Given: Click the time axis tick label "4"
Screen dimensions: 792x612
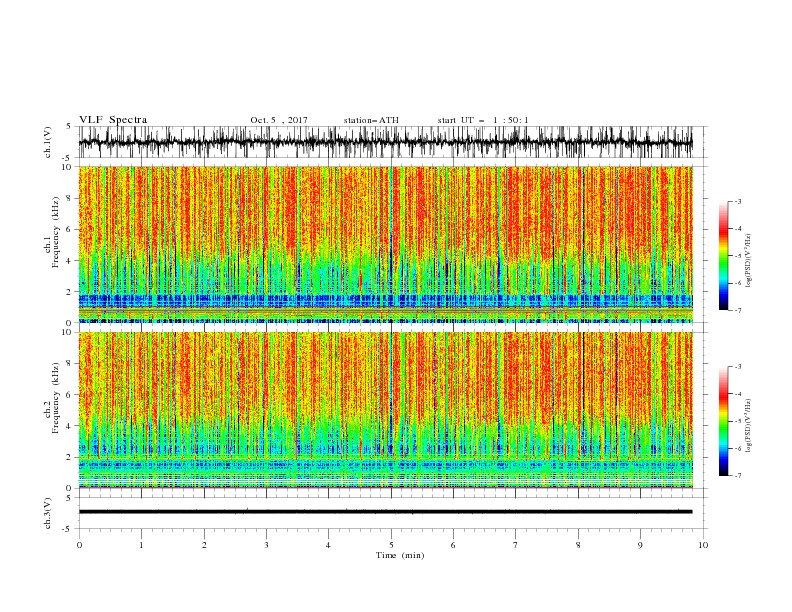Looking at the screenshot, I should click(329, 545).
